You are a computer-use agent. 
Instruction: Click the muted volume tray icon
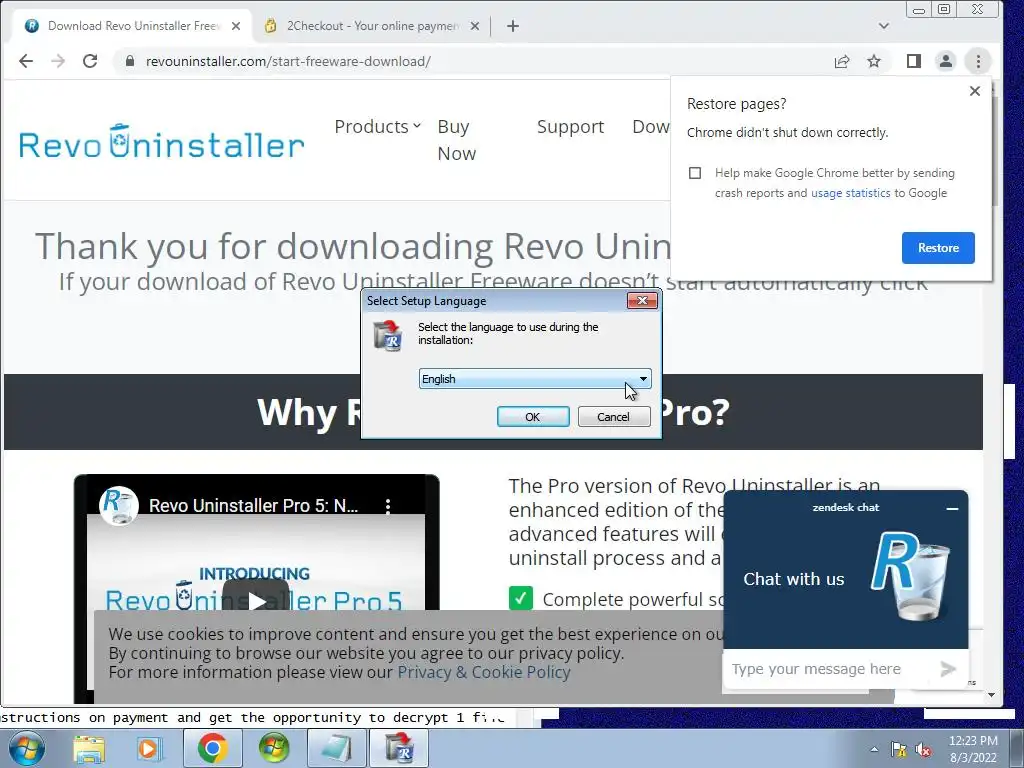tap(923, 749)
